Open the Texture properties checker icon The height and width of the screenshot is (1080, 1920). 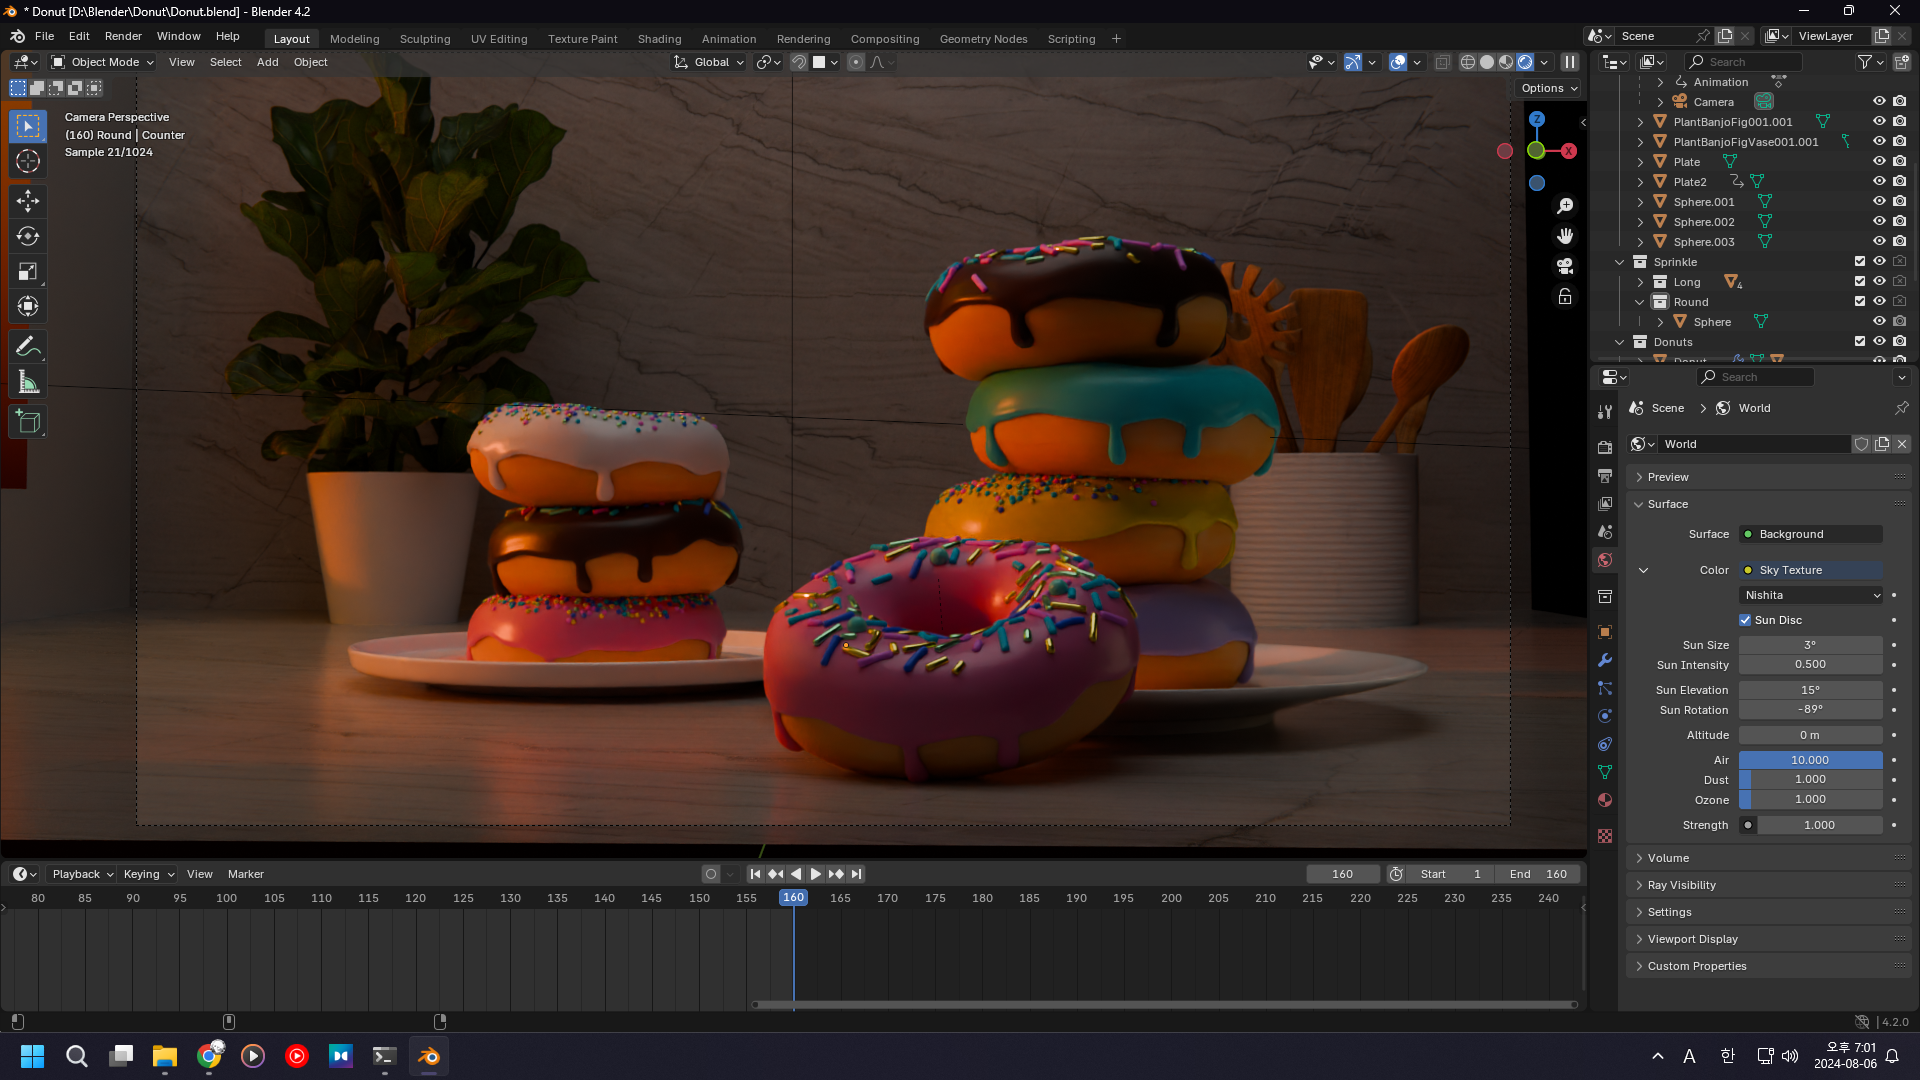(1605, 836)
